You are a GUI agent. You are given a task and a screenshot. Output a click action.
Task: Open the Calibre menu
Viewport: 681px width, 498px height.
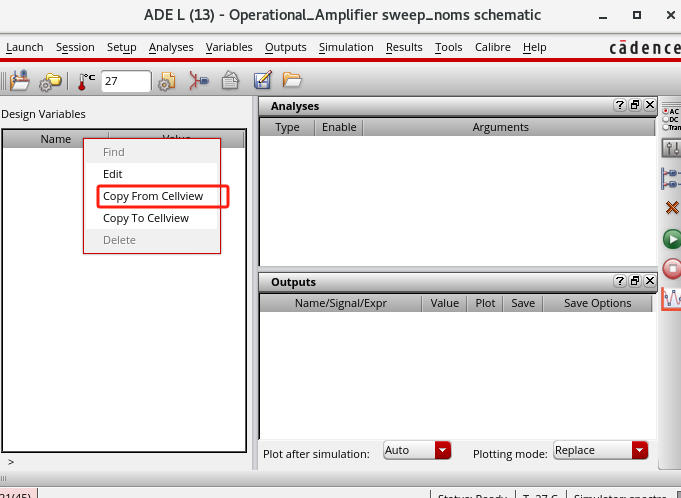(x=493, y=47)
